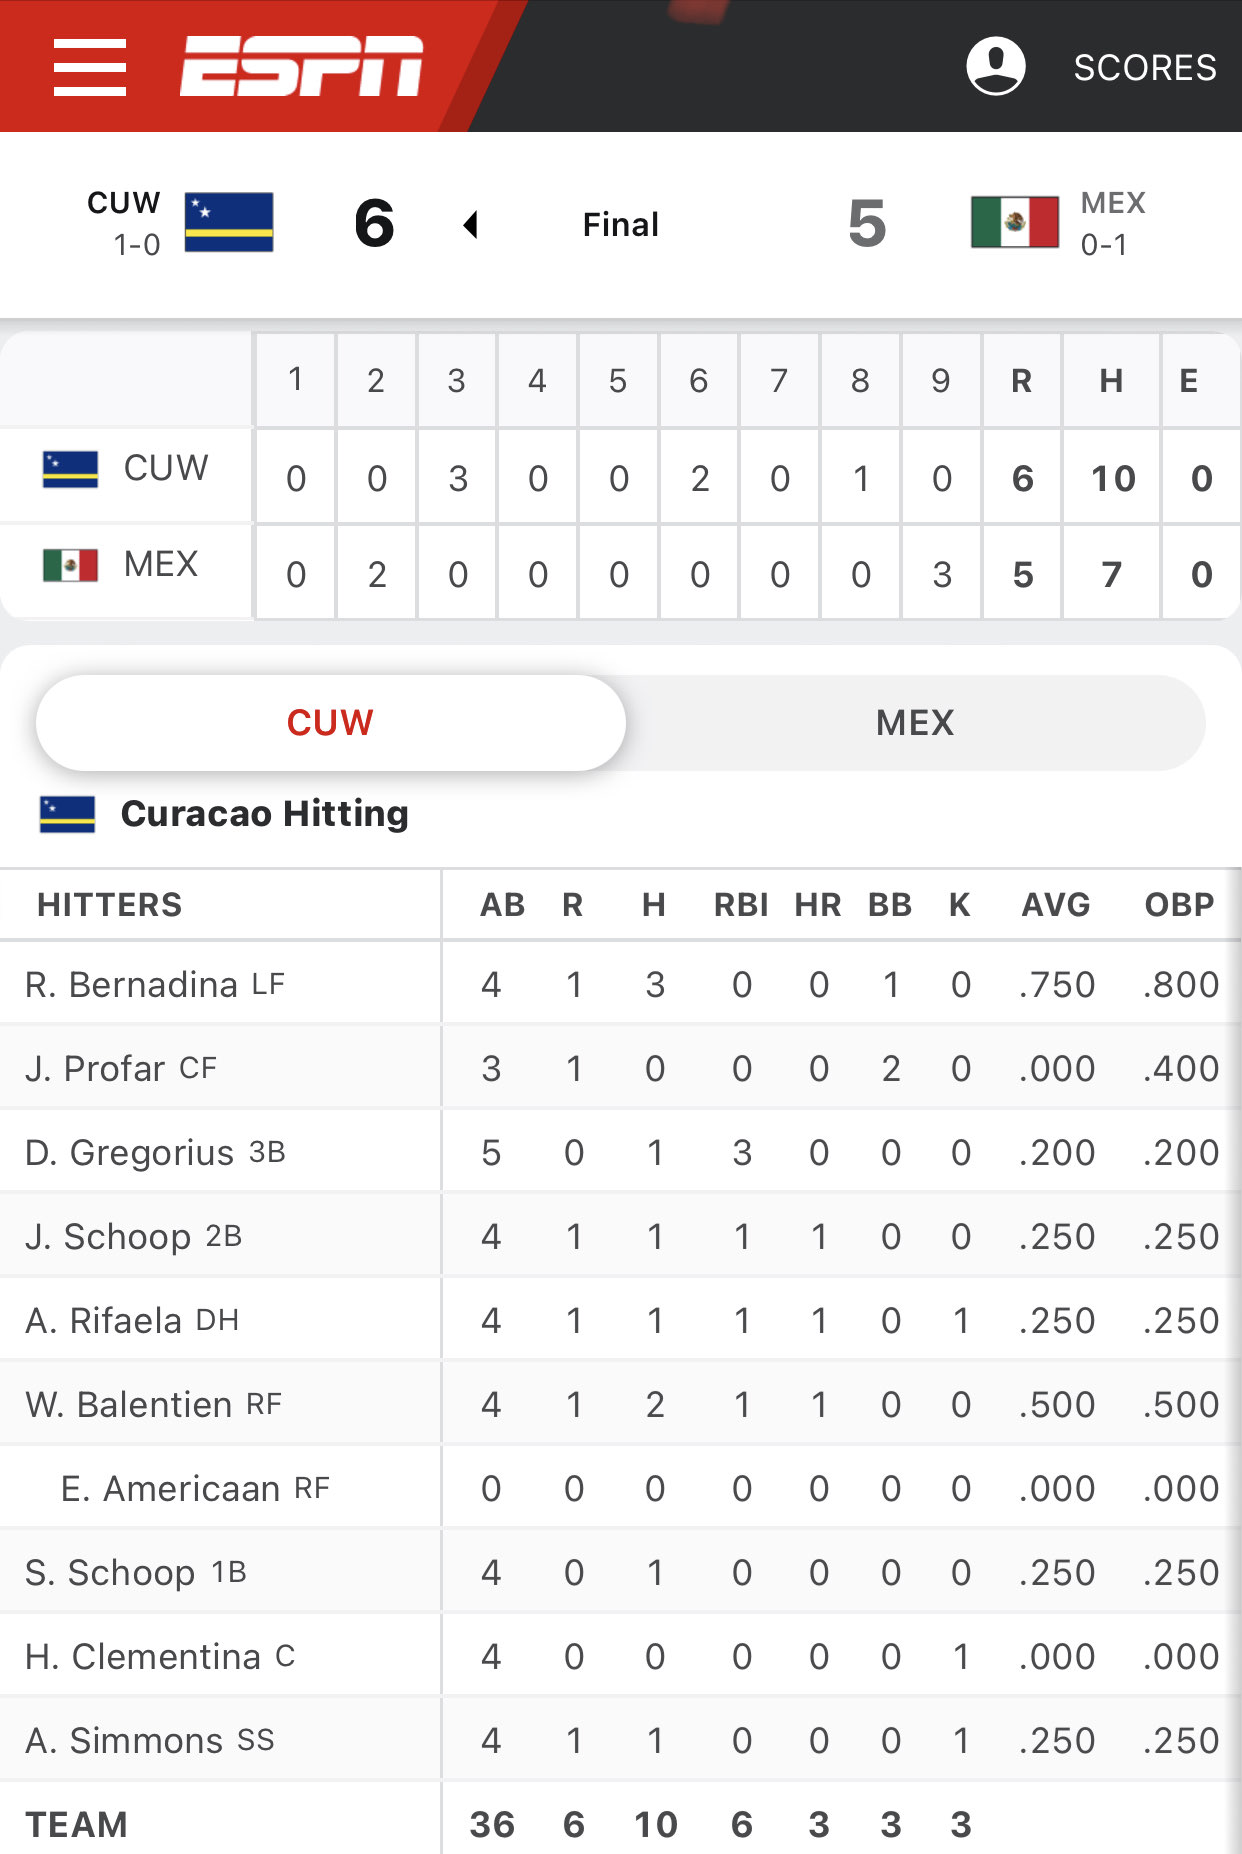1242x1854 pixels.
Task: Click the Mexico flag in score header
Action: [x=1014, y=222]
